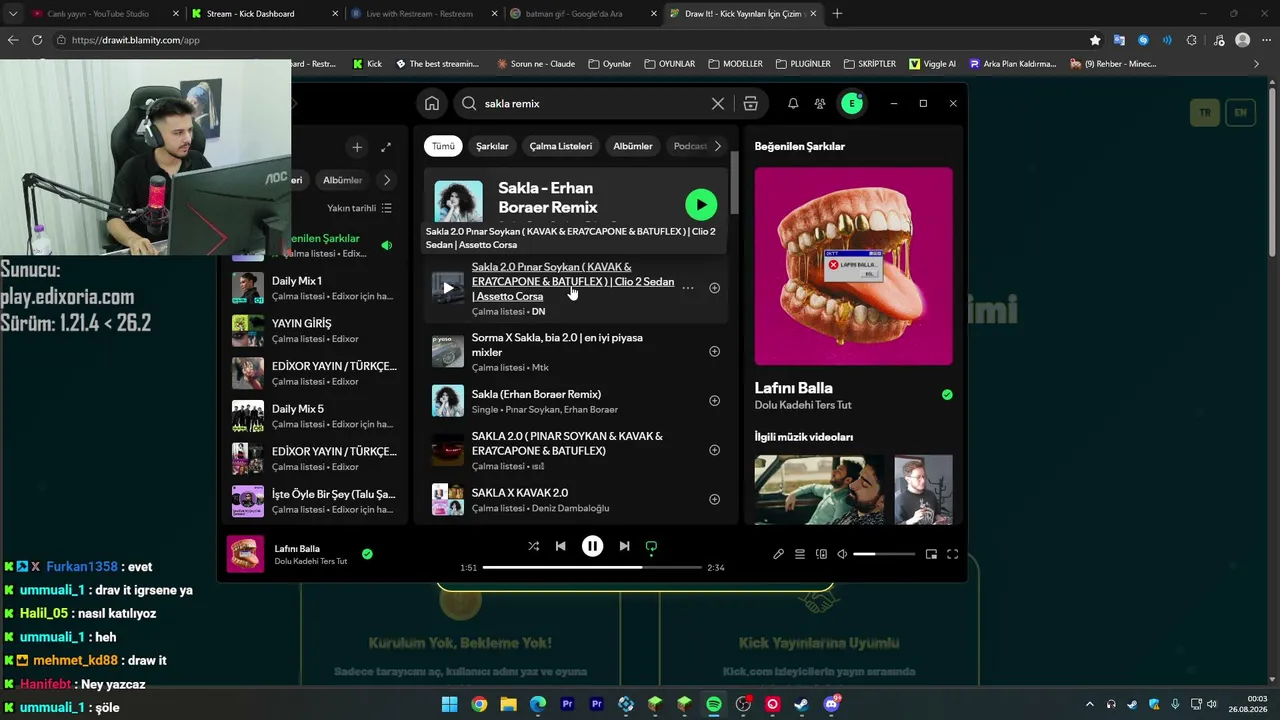1280x720 pixels.
Task: Open Yakın tarihli sort options
Action: click(x=359, y=208)
